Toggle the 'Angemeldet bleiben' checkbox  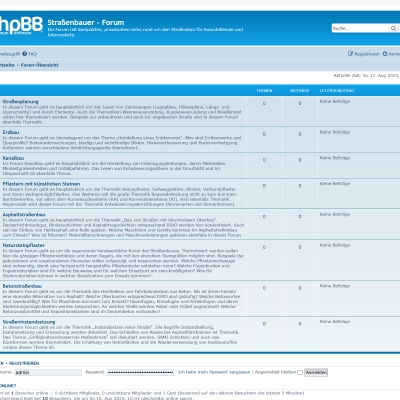[x=300, y=372]
